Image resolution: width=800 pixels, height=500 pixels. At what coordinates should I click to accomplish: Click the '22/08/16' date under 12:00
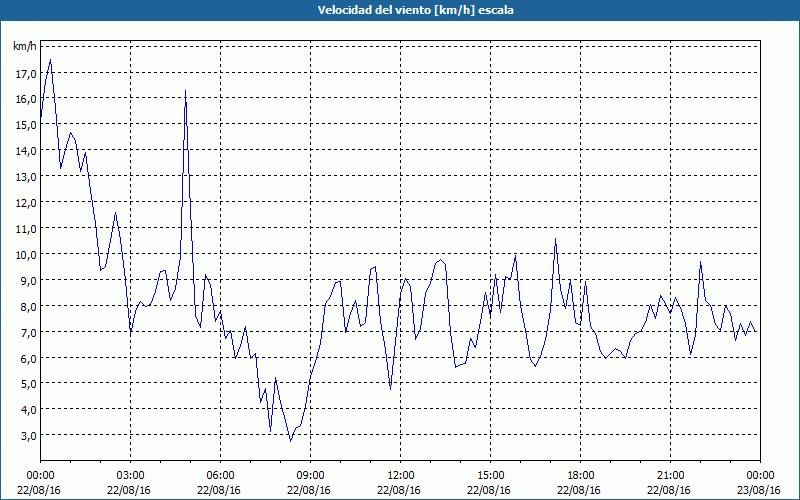tap(401, 490)
